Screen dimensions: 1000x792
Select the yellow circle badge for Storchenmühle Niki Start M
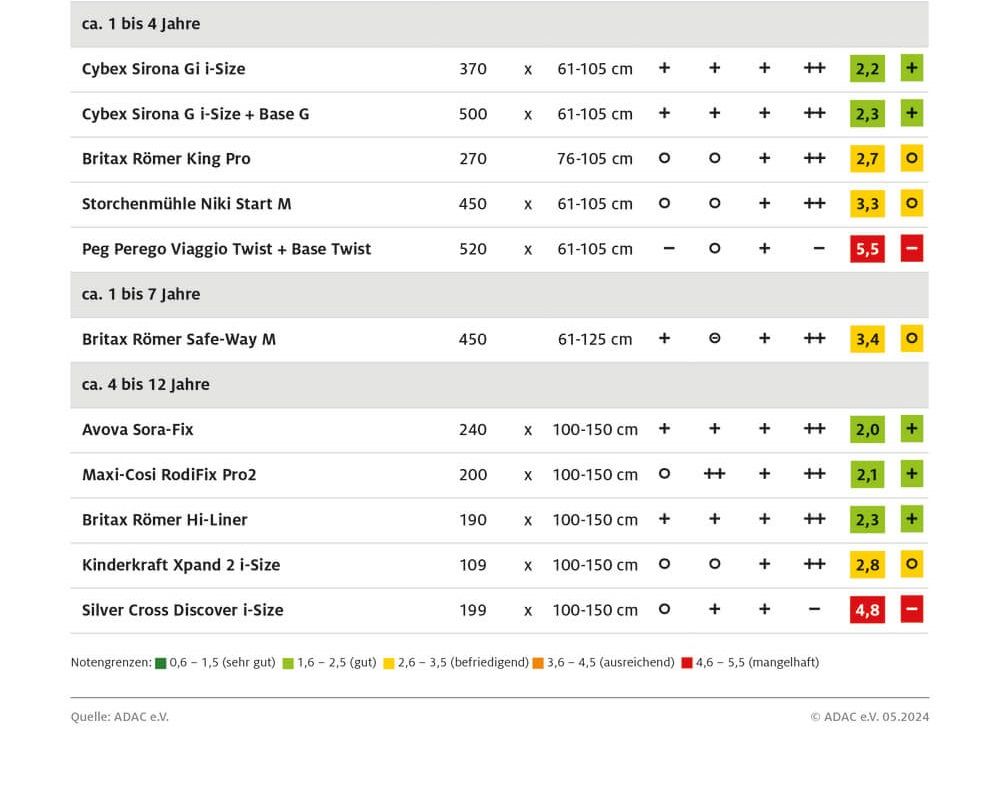point(911,203)
